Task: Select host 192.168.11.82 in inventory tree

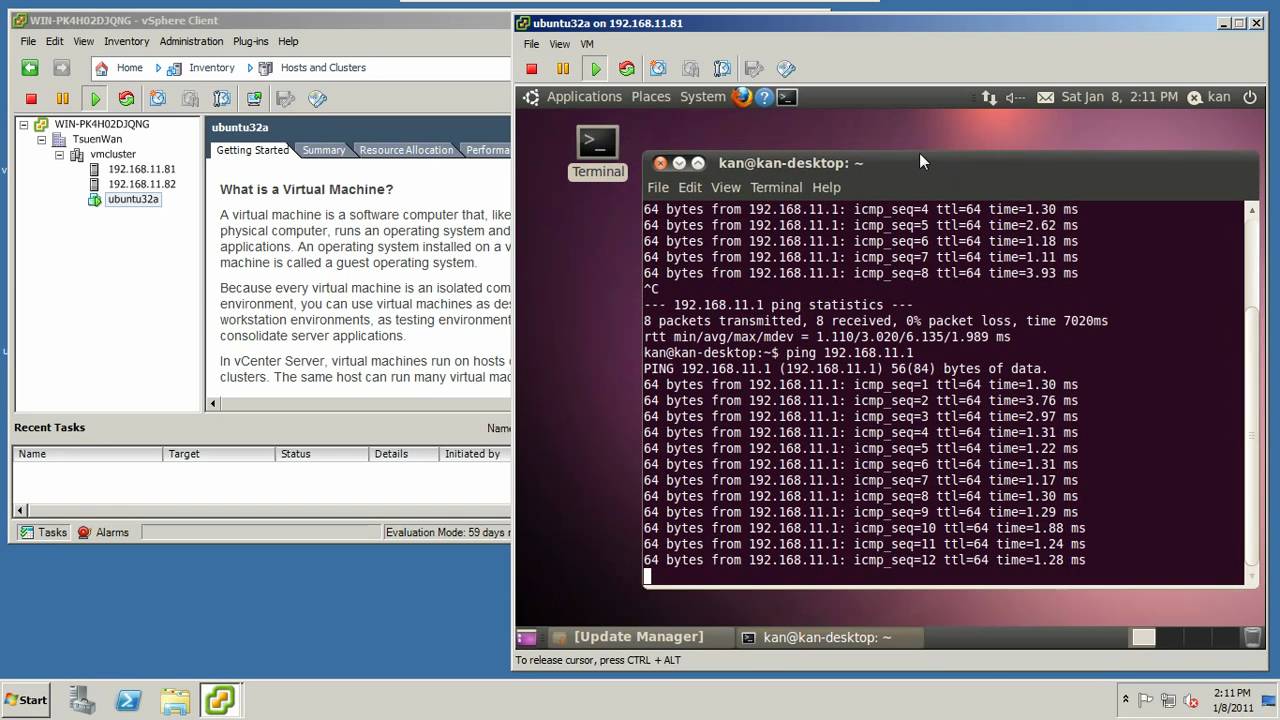Action: (x=141, y=184)
